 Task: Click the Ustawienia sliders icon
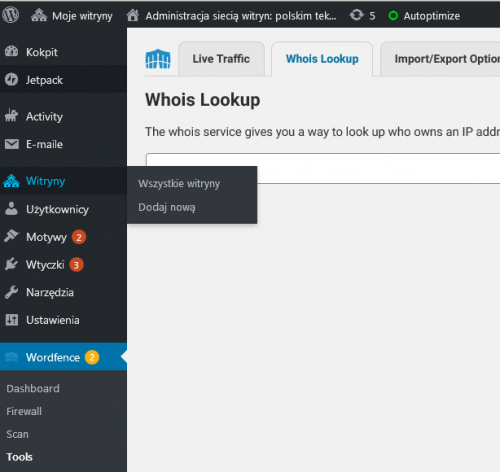(12, 320)
